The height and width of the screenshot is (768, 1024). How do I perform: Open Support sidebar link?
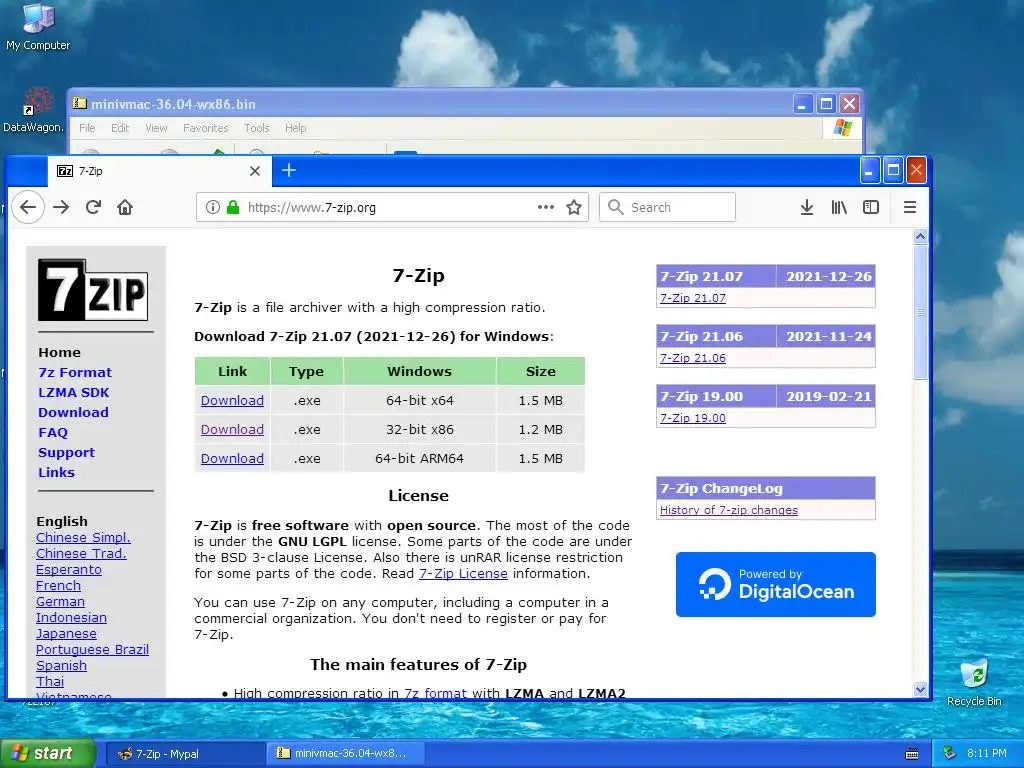[x=66, y=453]
